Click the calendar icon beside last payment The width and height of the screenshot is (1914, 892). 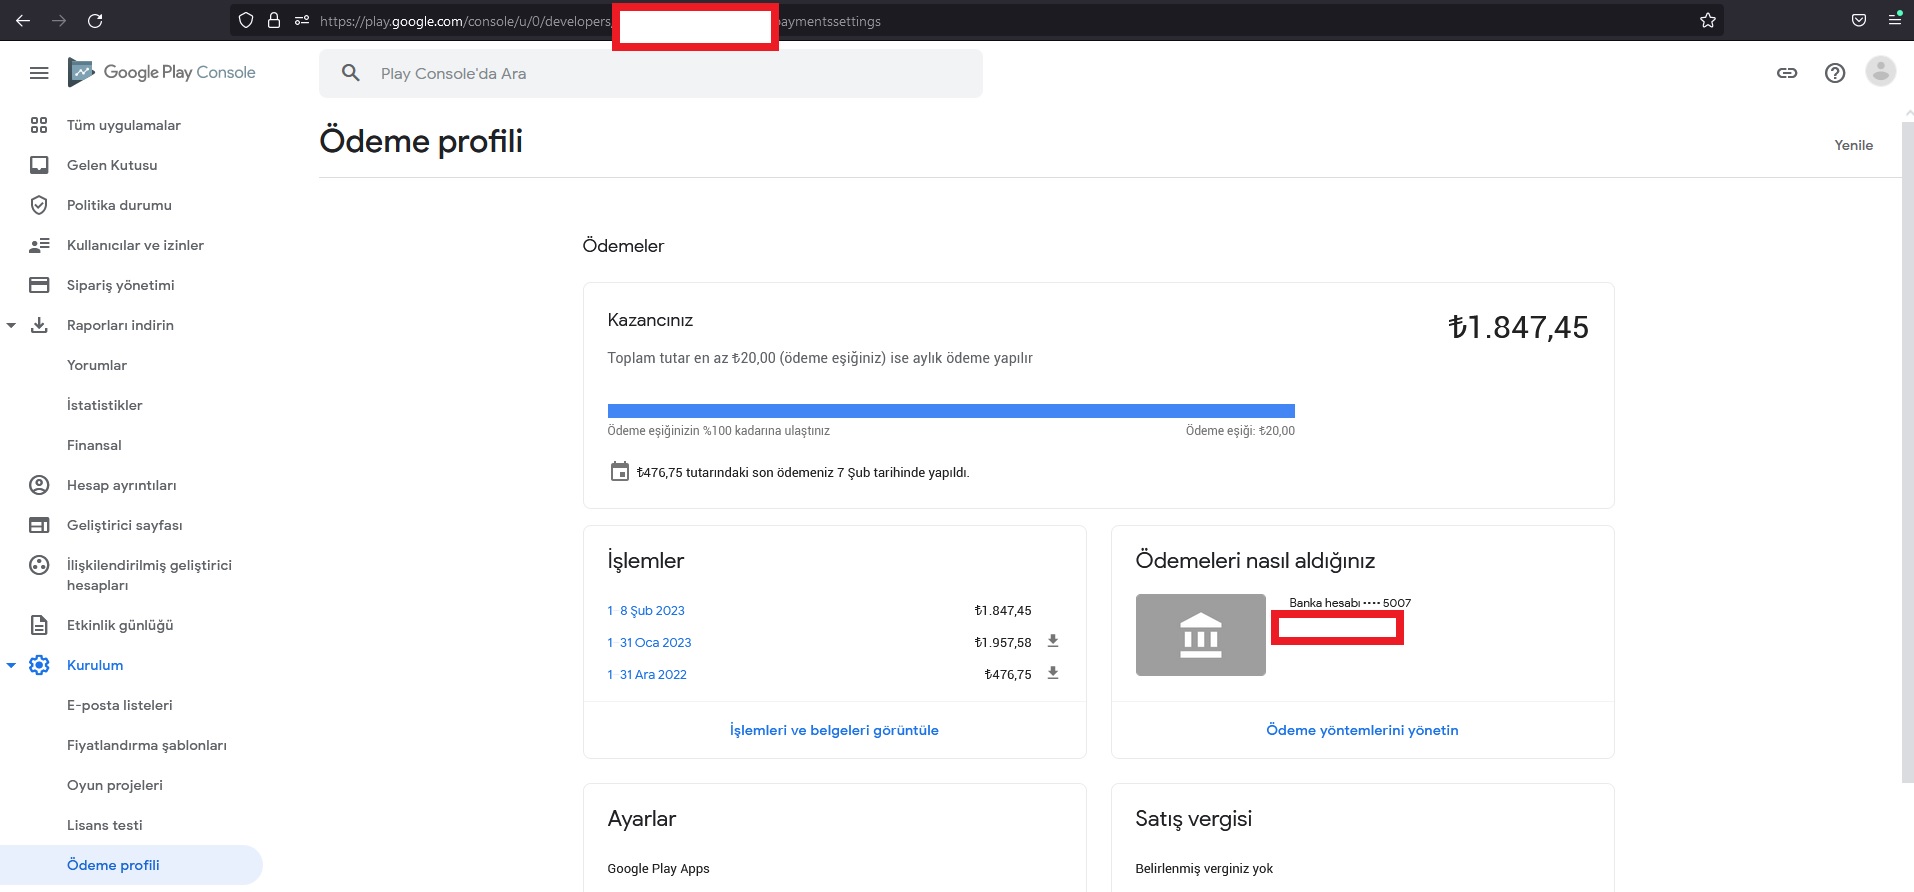tap(620, 471)
